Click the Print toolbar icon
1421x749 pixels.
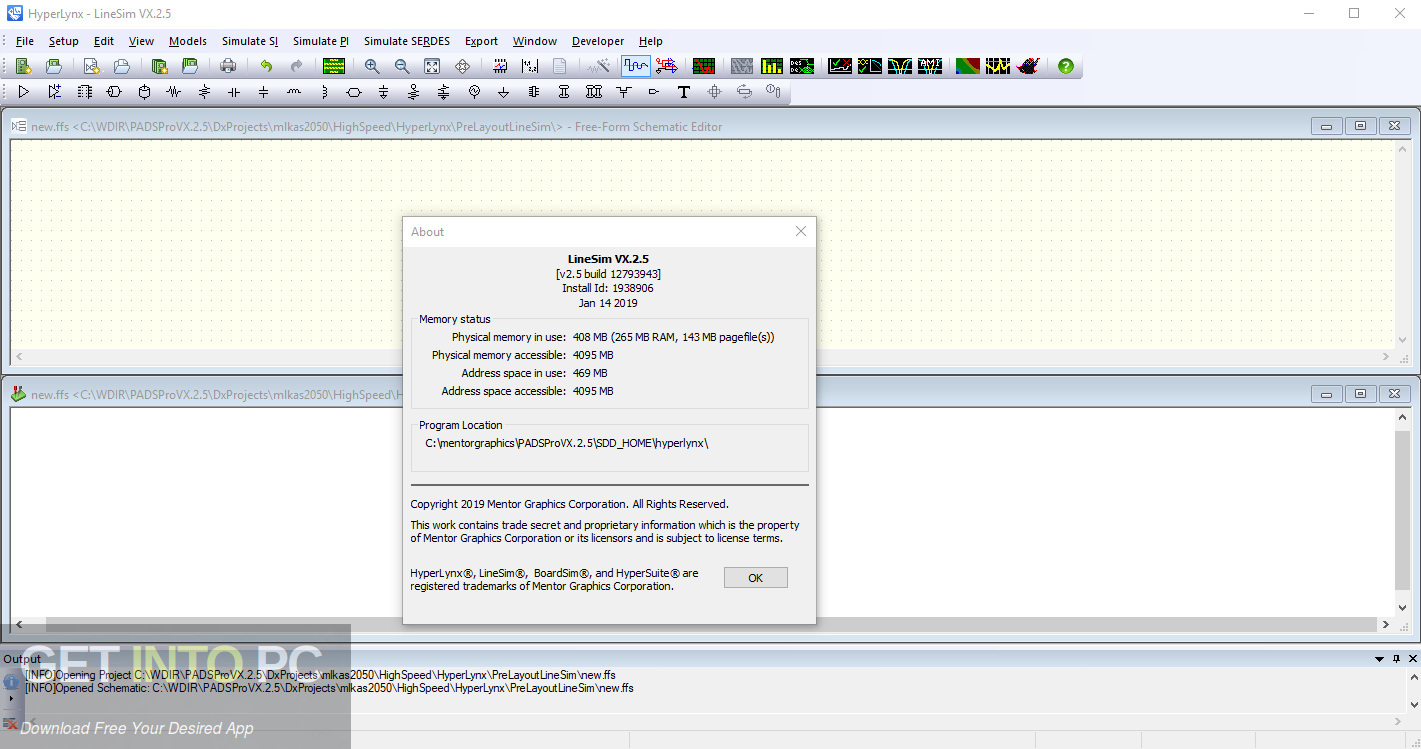pos(228,66)
